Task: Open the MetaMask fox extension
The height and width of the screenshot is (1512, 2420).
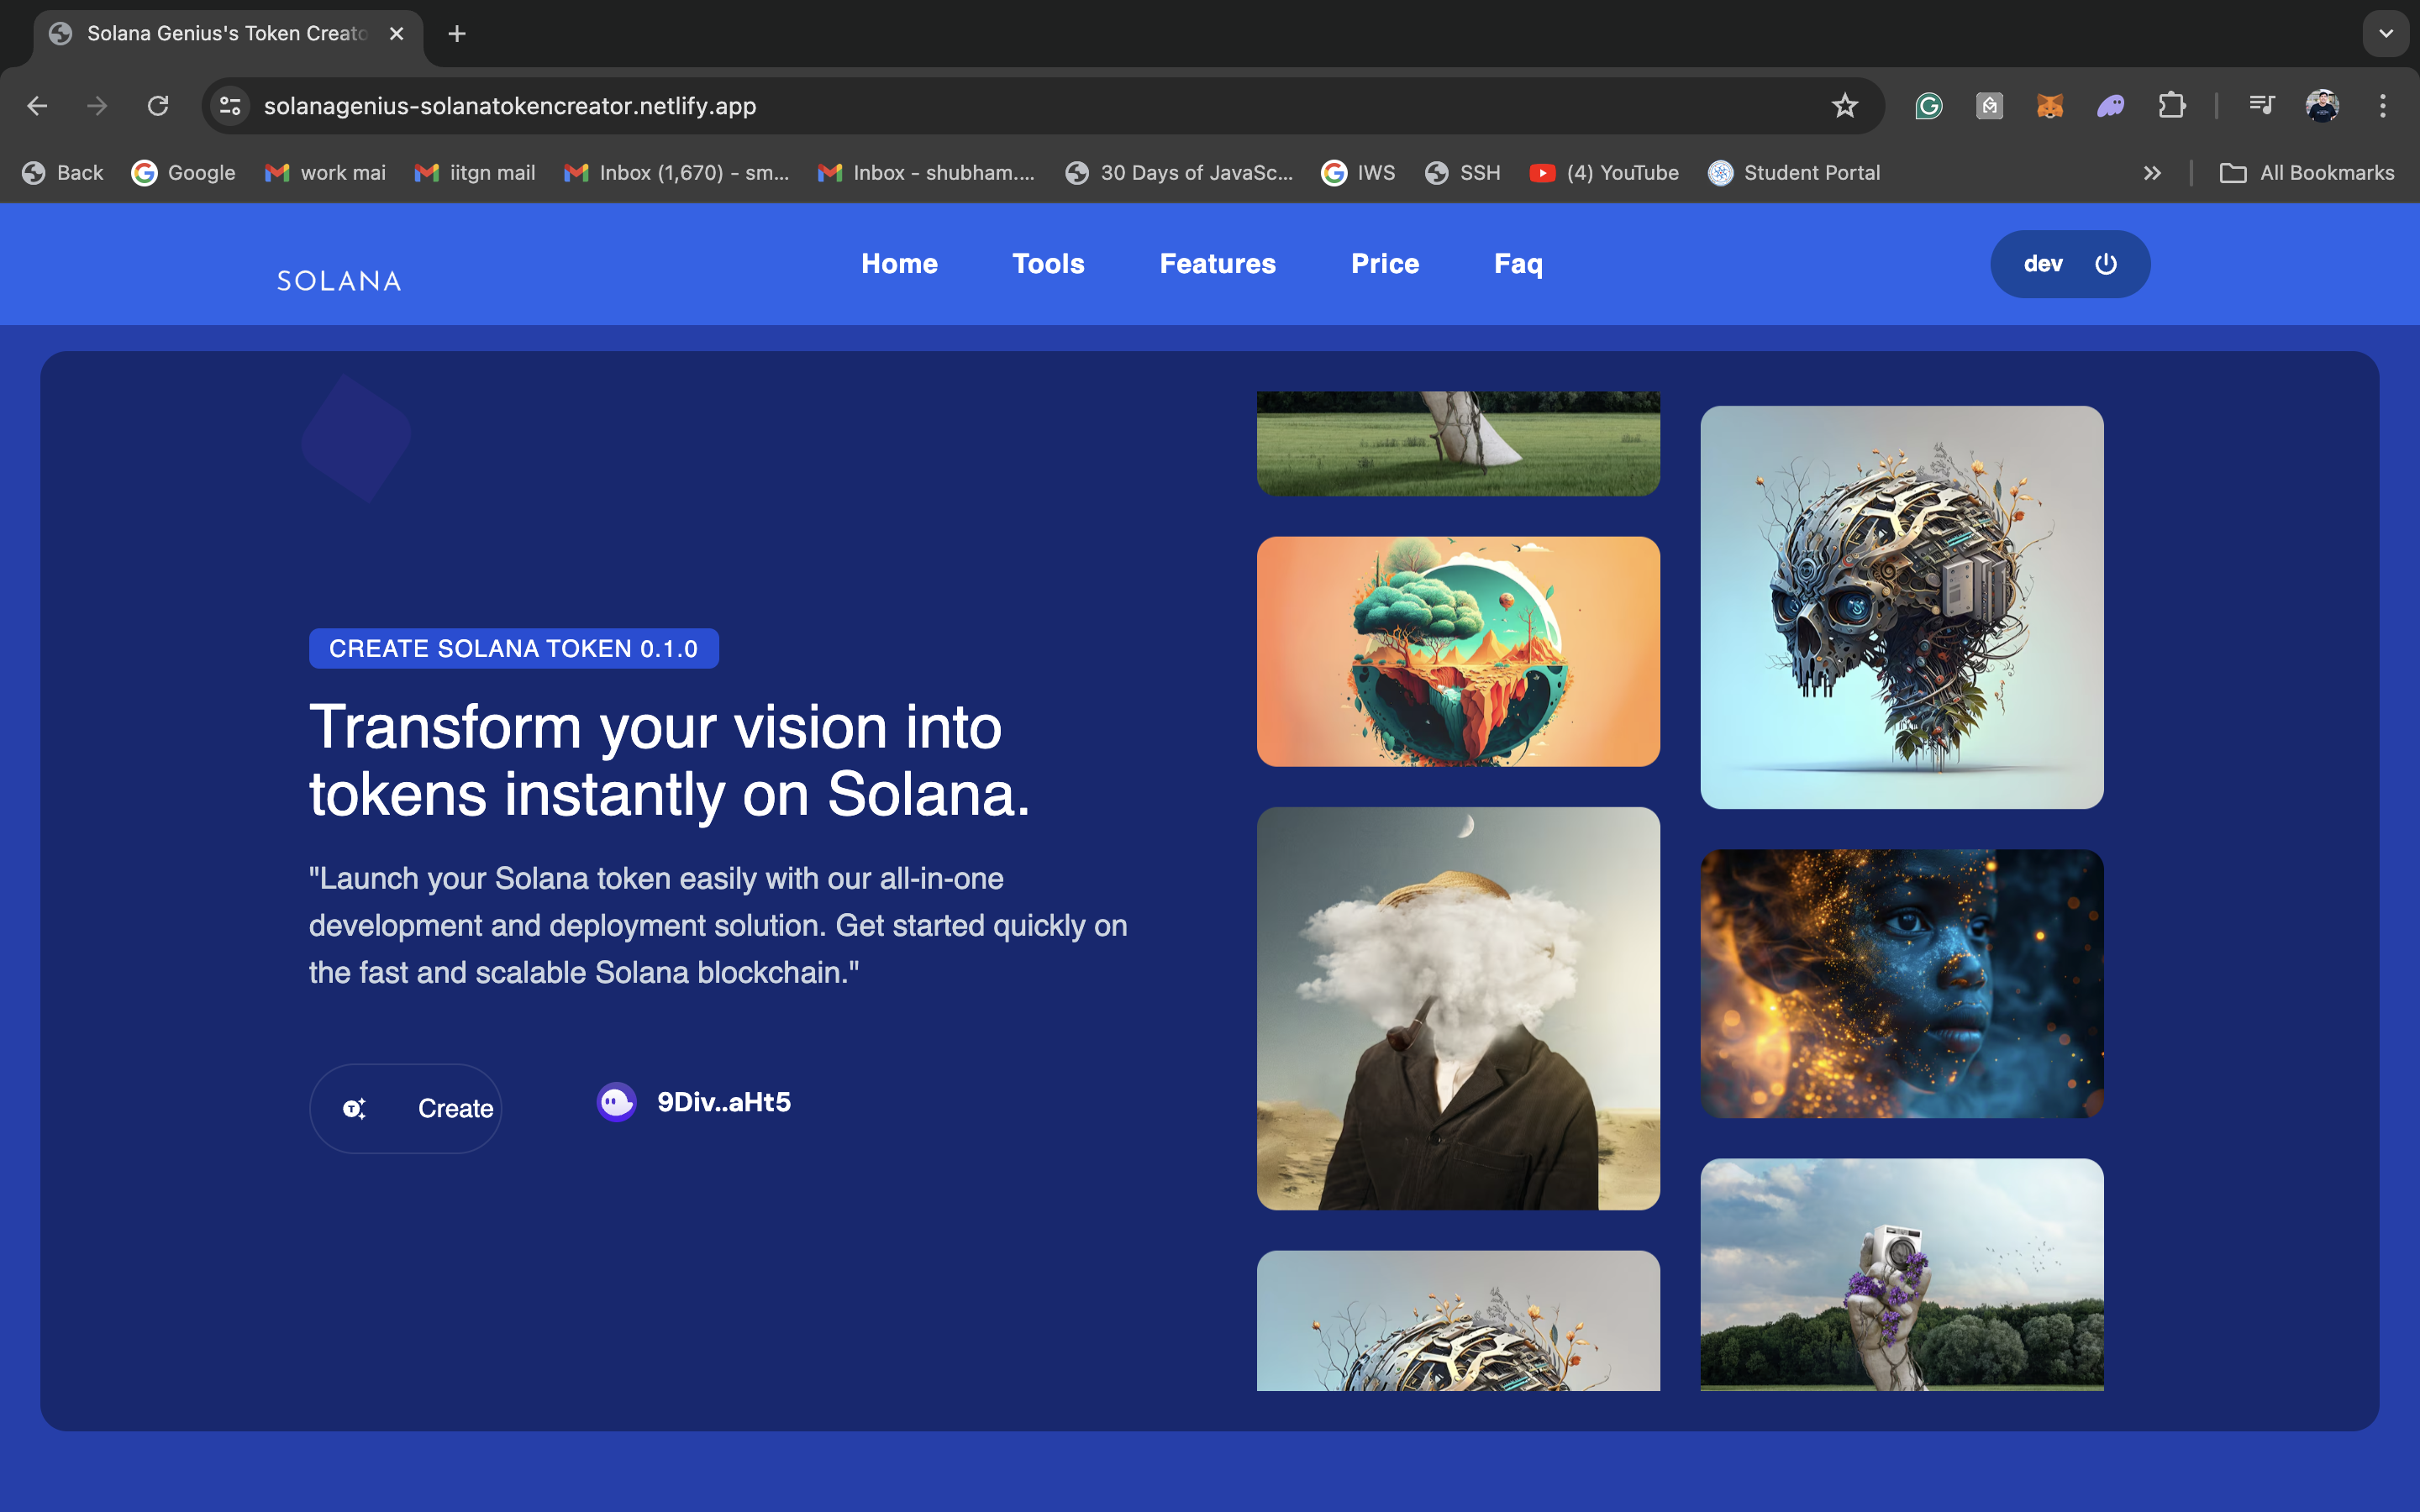Action: (x=2049, y=106)
